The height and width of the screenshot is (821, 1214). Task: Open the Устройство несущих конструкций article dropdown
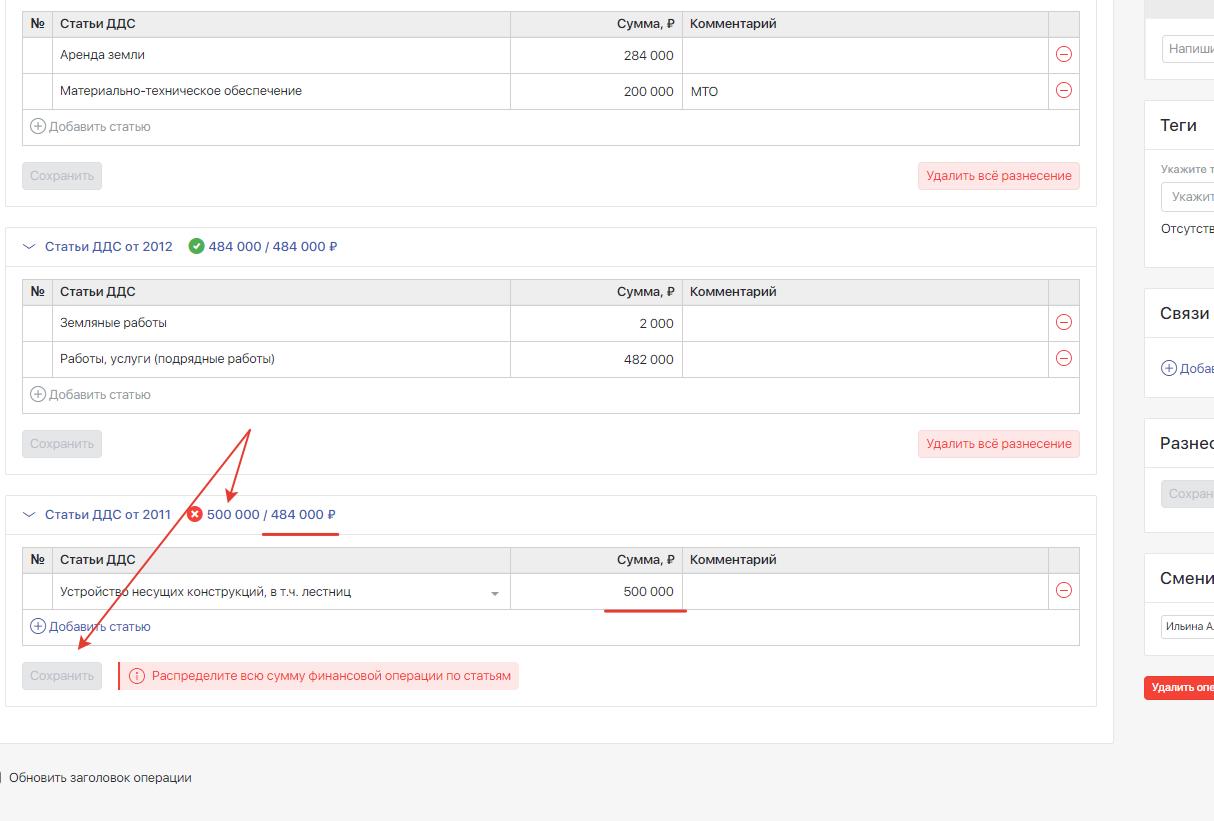[x=494, y=593]
